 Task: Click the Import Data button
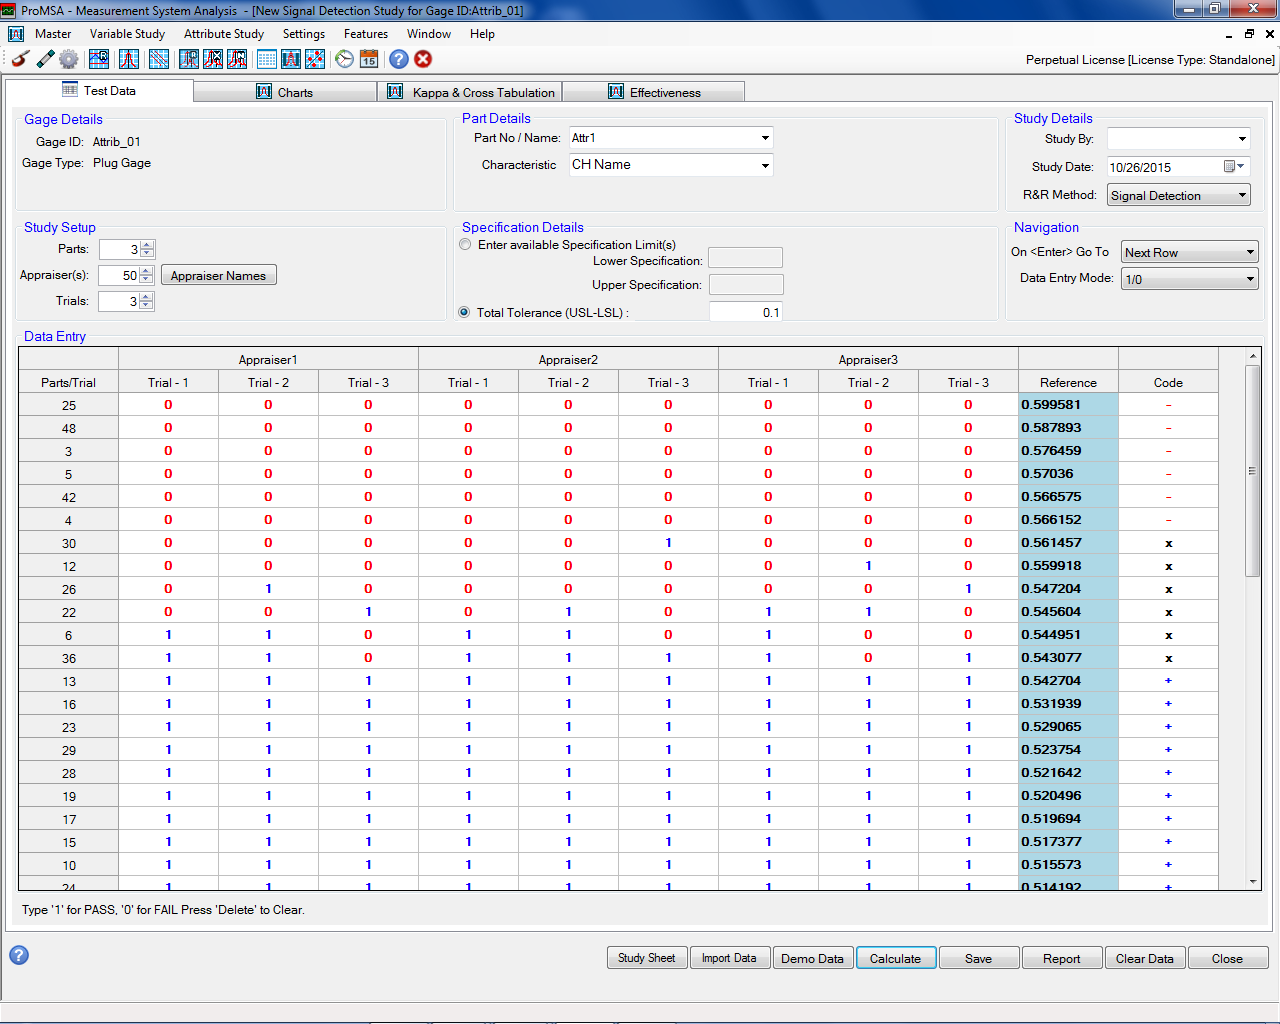pyautogui.click(x=729, y=958)
